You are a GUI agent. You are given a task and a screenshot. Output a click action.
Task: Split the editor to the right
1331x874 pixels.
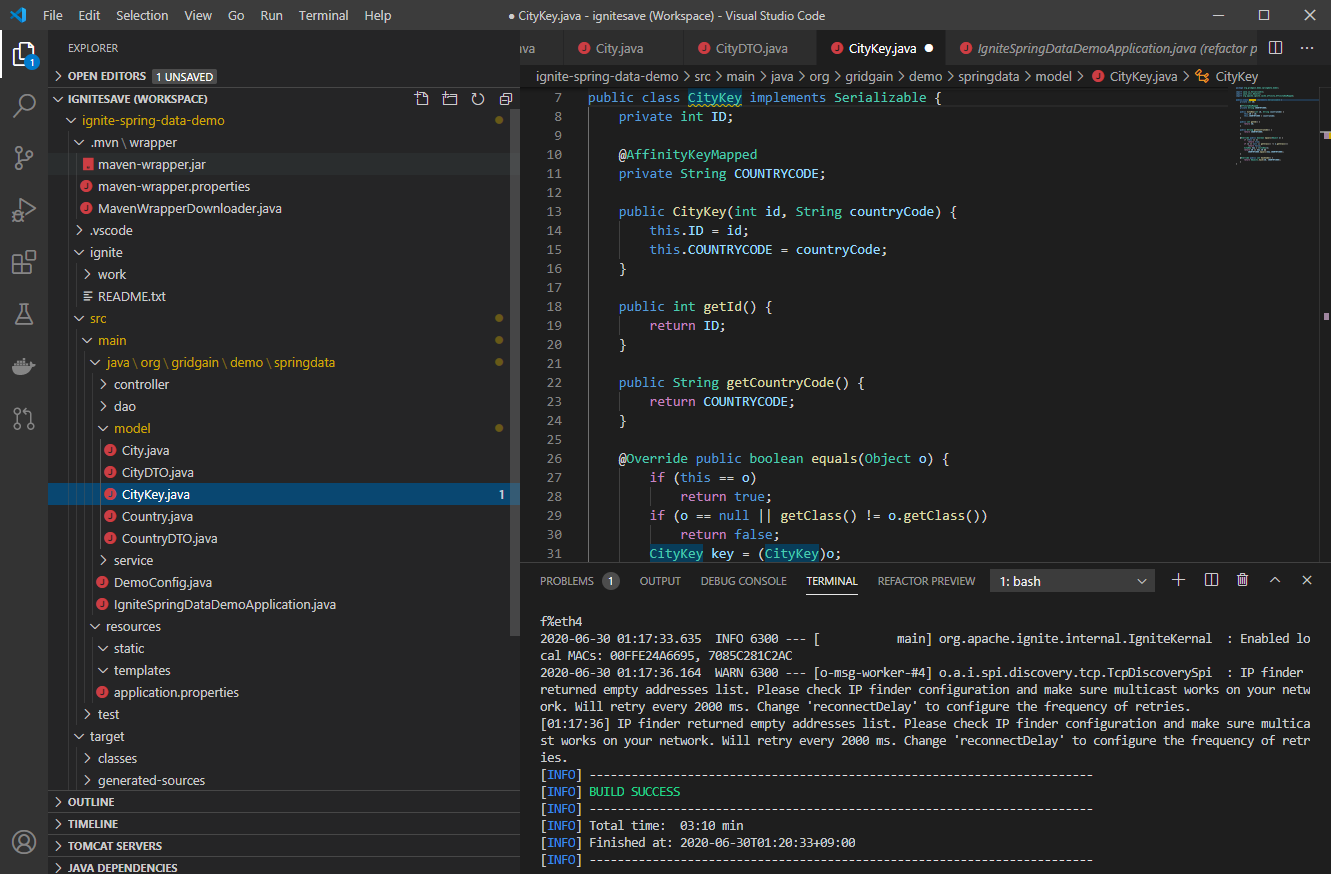click(1275, 48)
